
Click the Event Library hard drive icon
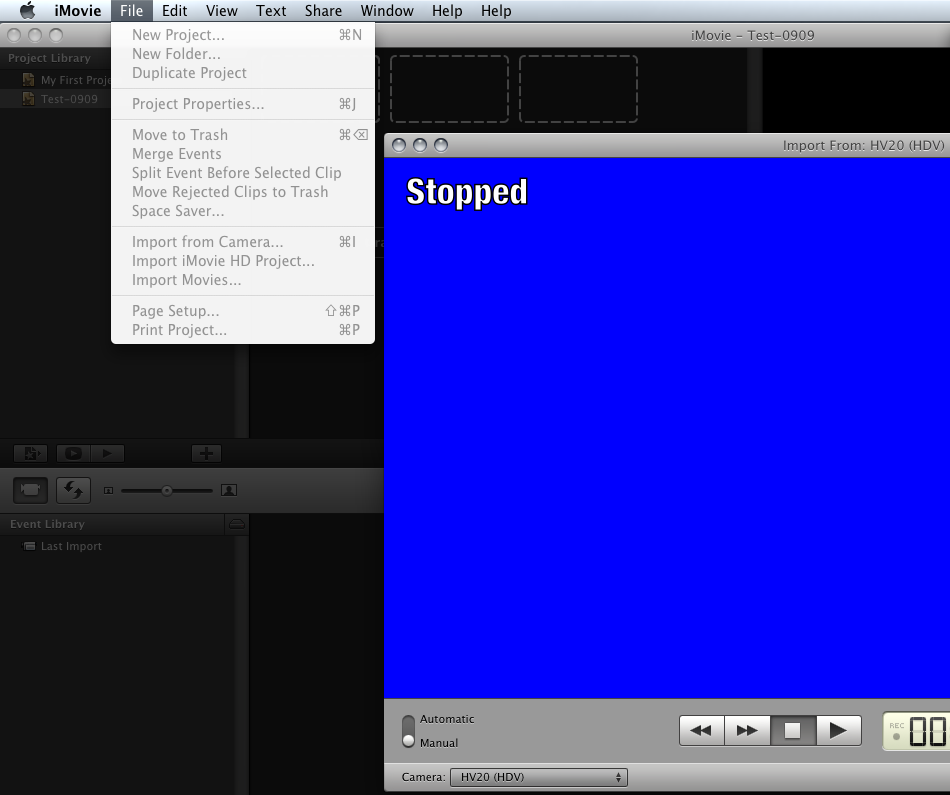tap(237, 524)
